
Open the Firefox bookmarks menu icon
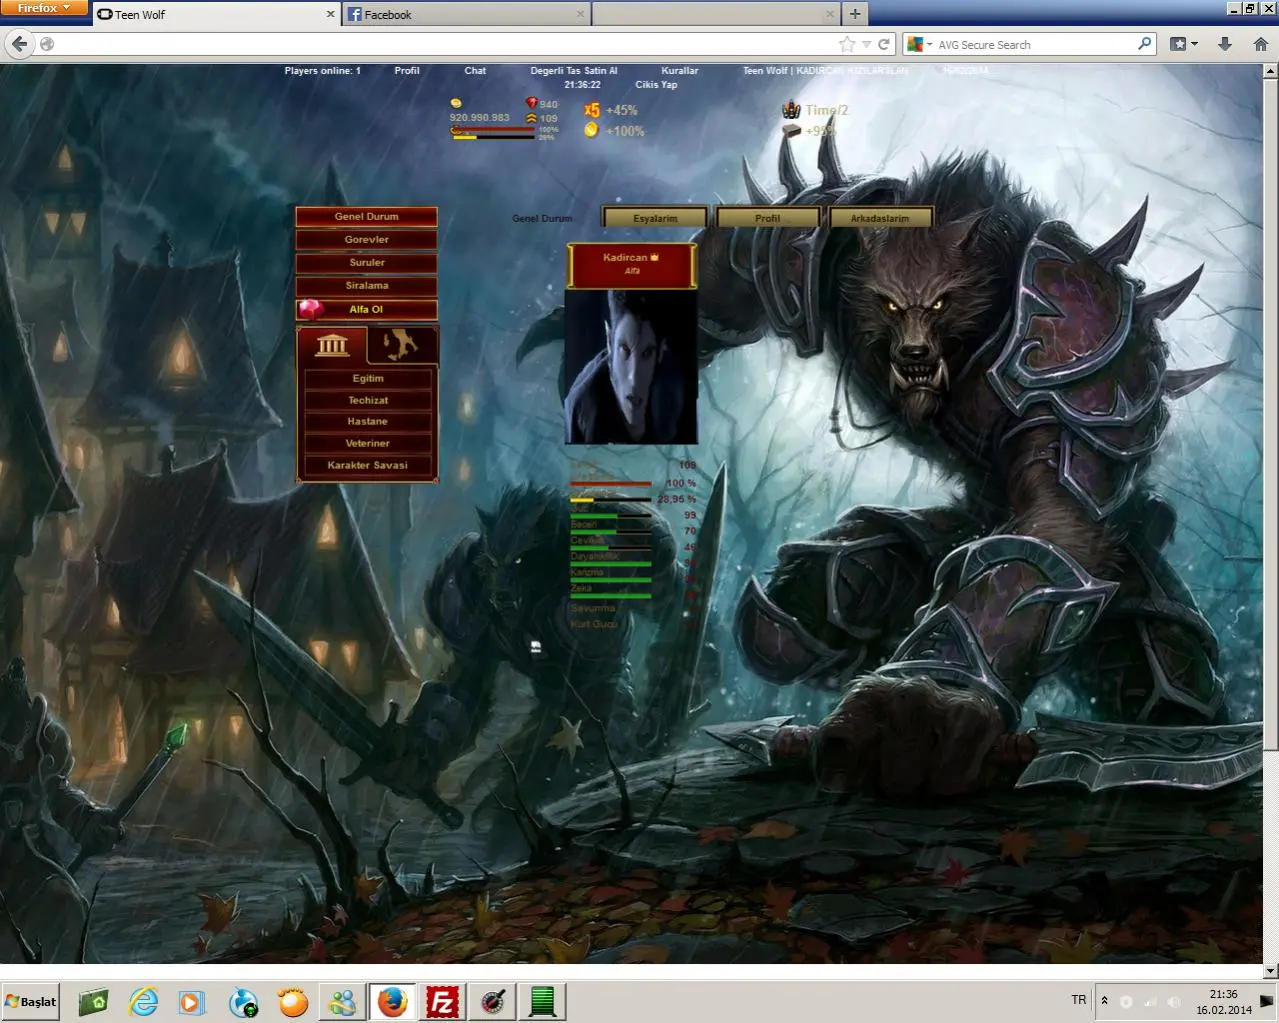click(x=1184, y=44)
